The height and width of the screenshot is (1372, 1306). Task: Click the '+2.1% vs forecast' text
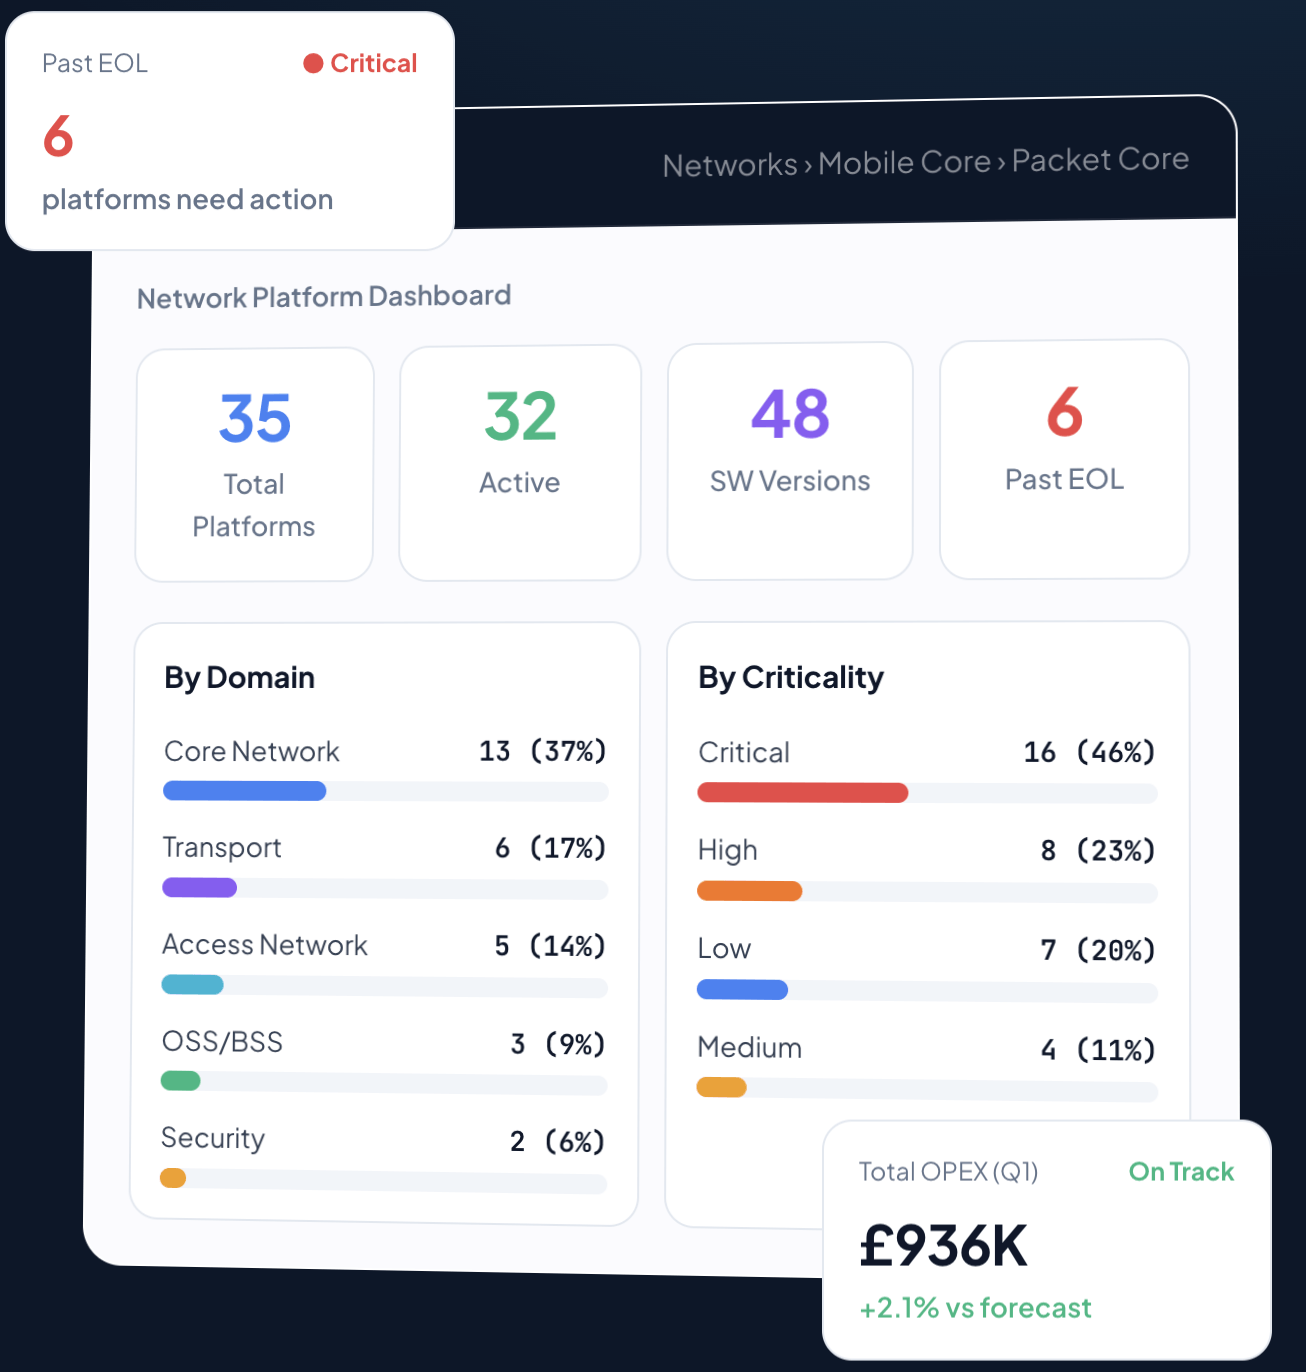pyautogui.click(x=976, y=1308)
